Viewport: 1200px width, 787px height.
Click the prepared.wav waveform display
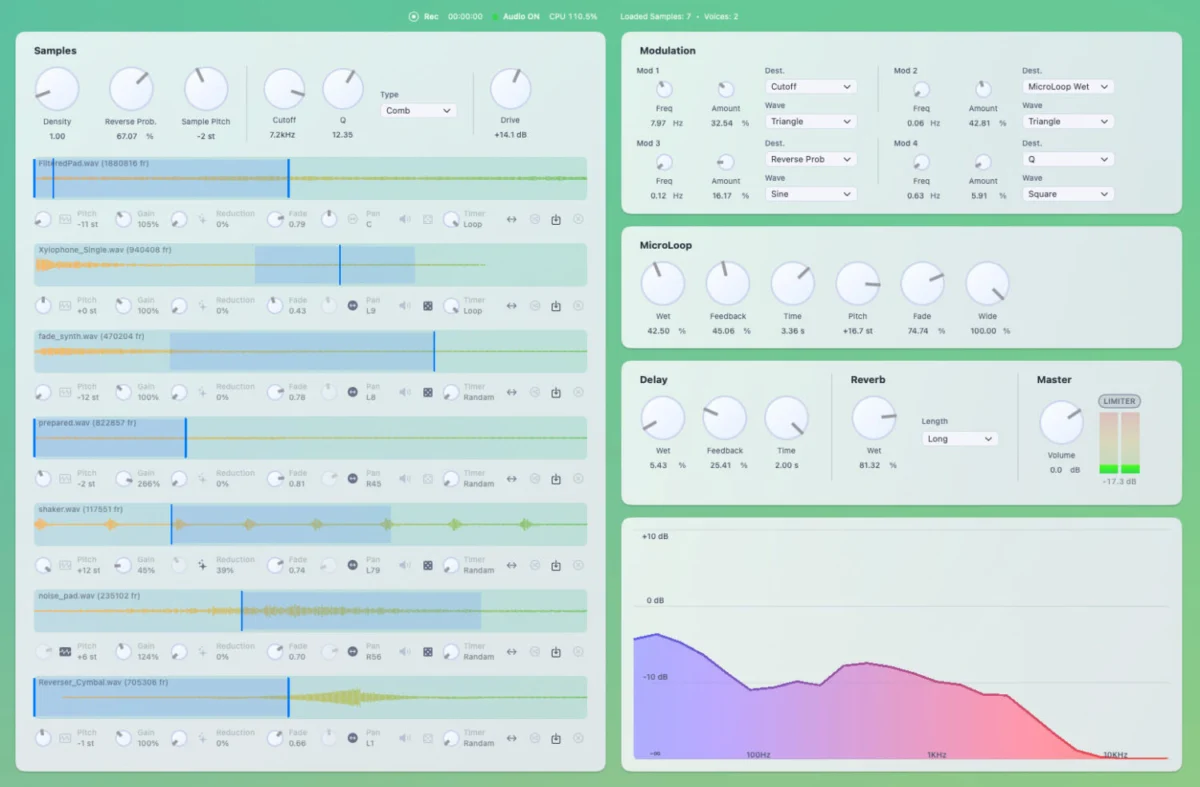point(310,438)
